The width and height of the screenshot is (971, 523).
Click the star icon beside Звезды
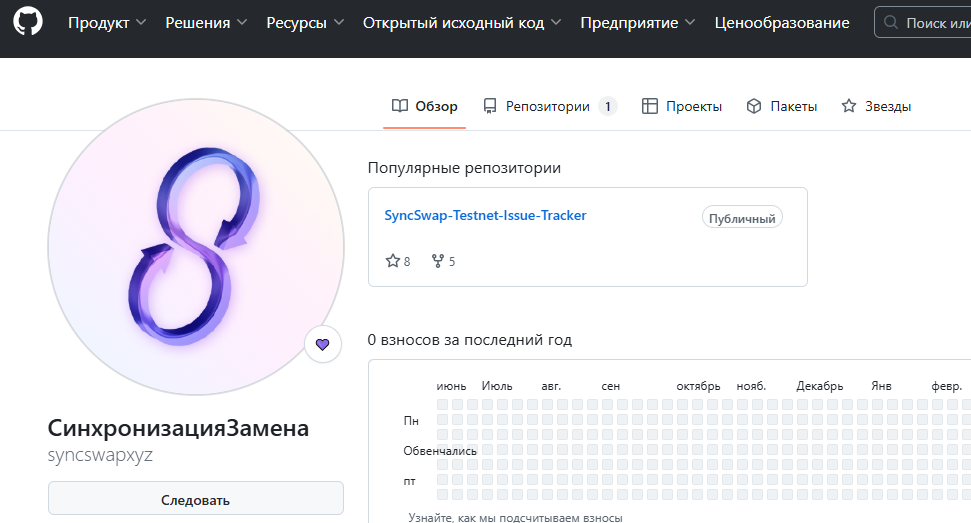pos(848,106)
